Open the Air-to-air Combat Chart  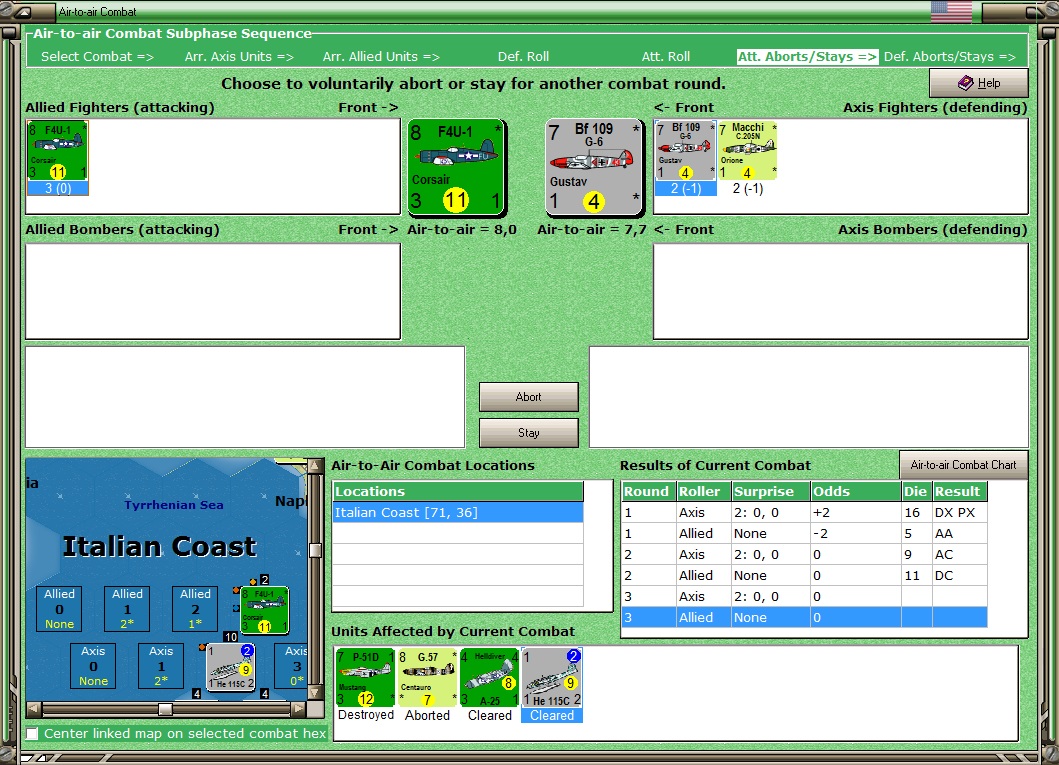click(963, 465)
